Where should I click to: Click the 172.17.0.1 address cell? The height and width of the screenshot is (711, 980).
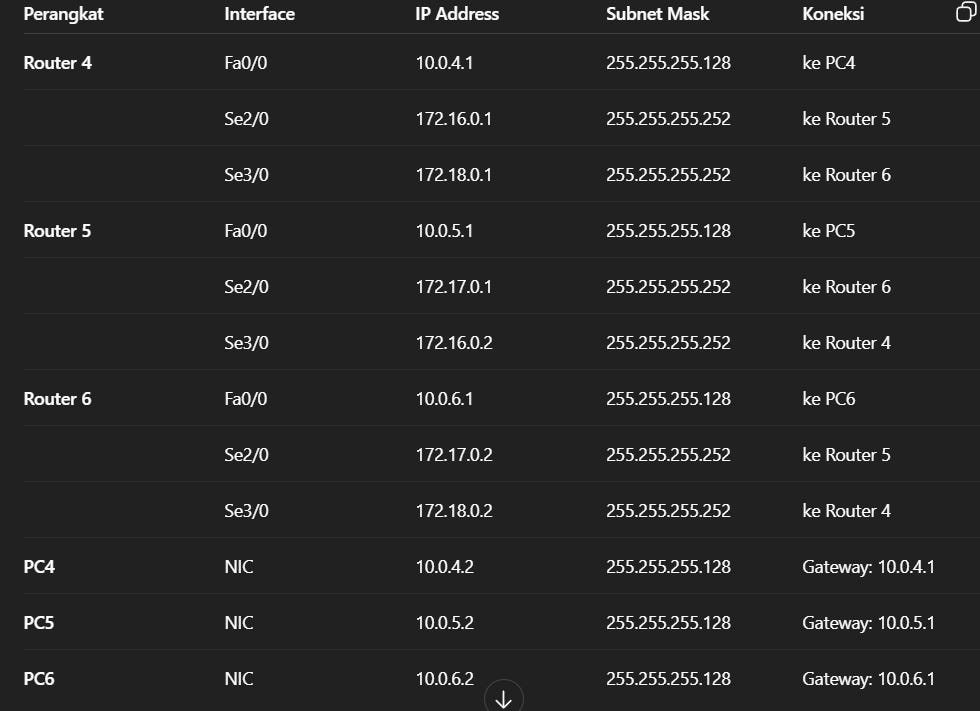[454, 287]
